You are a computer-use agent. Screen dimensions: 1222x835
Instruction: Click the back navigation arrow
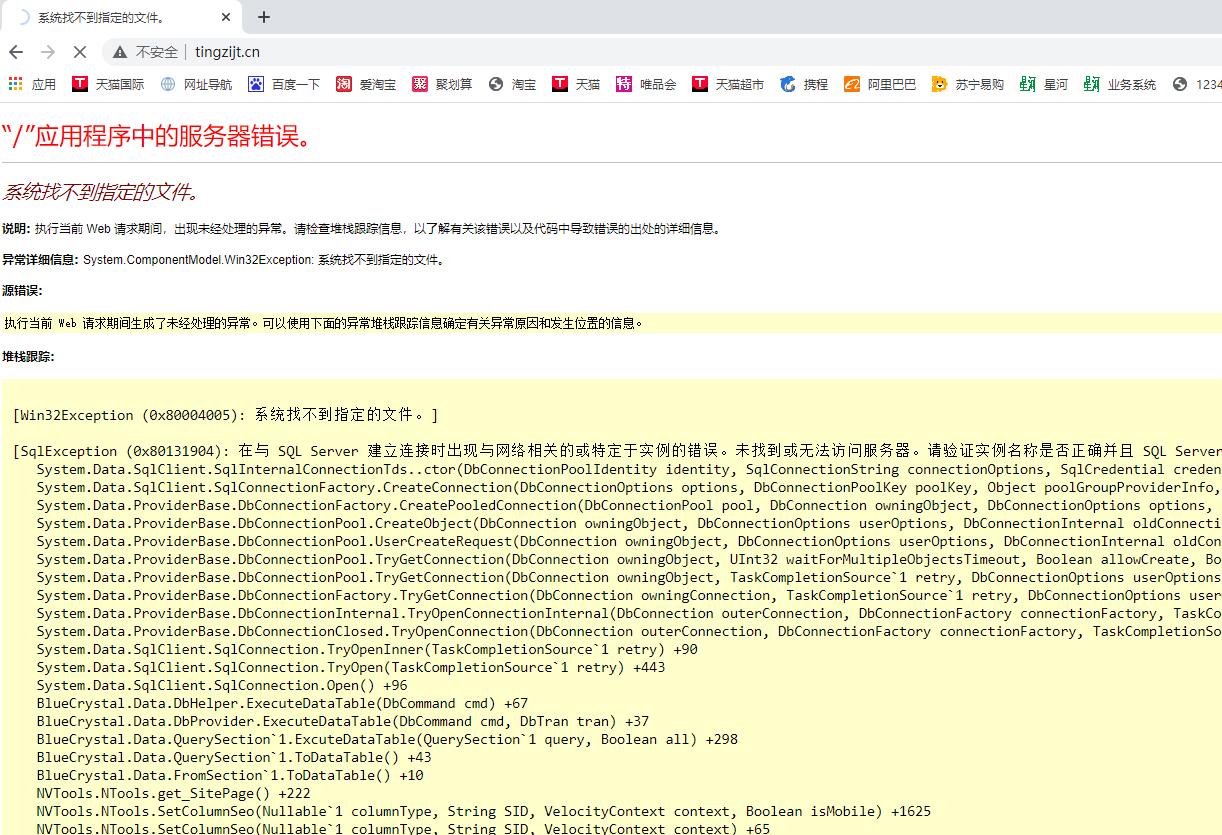point(16,52)
